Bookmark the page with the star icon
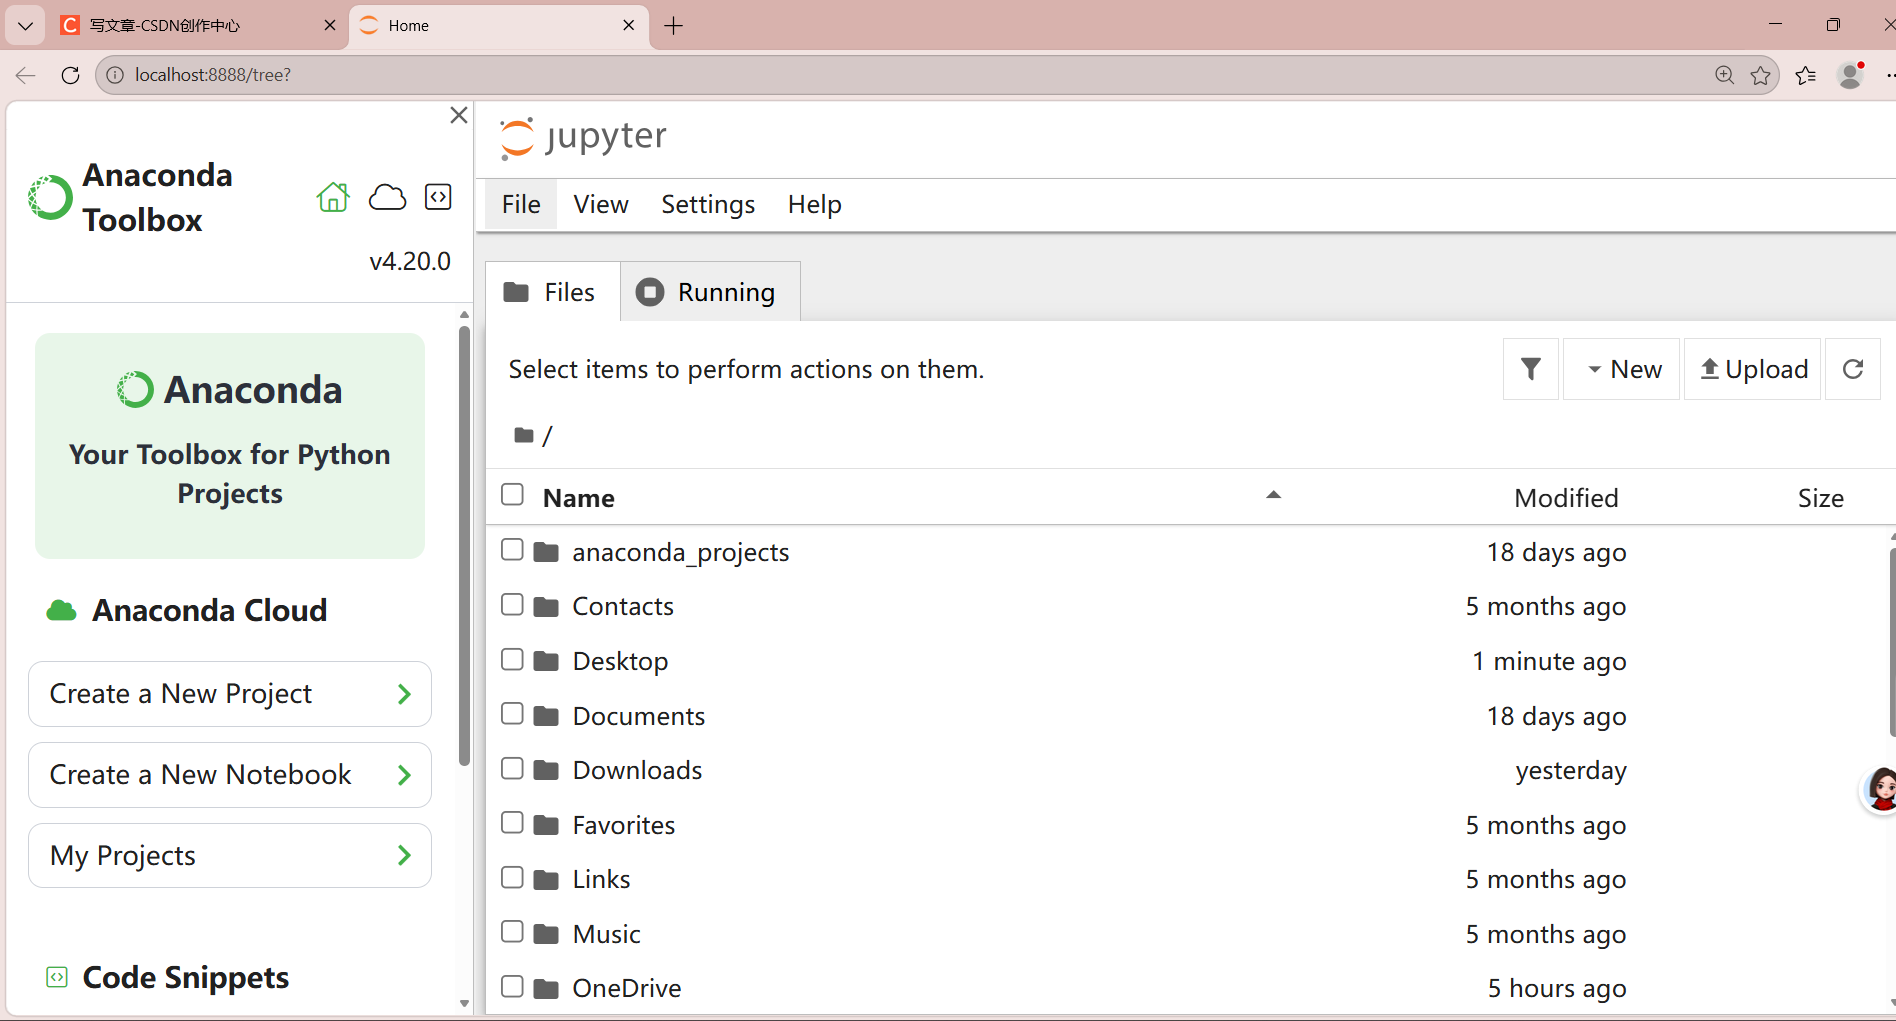 (1760, 75)
